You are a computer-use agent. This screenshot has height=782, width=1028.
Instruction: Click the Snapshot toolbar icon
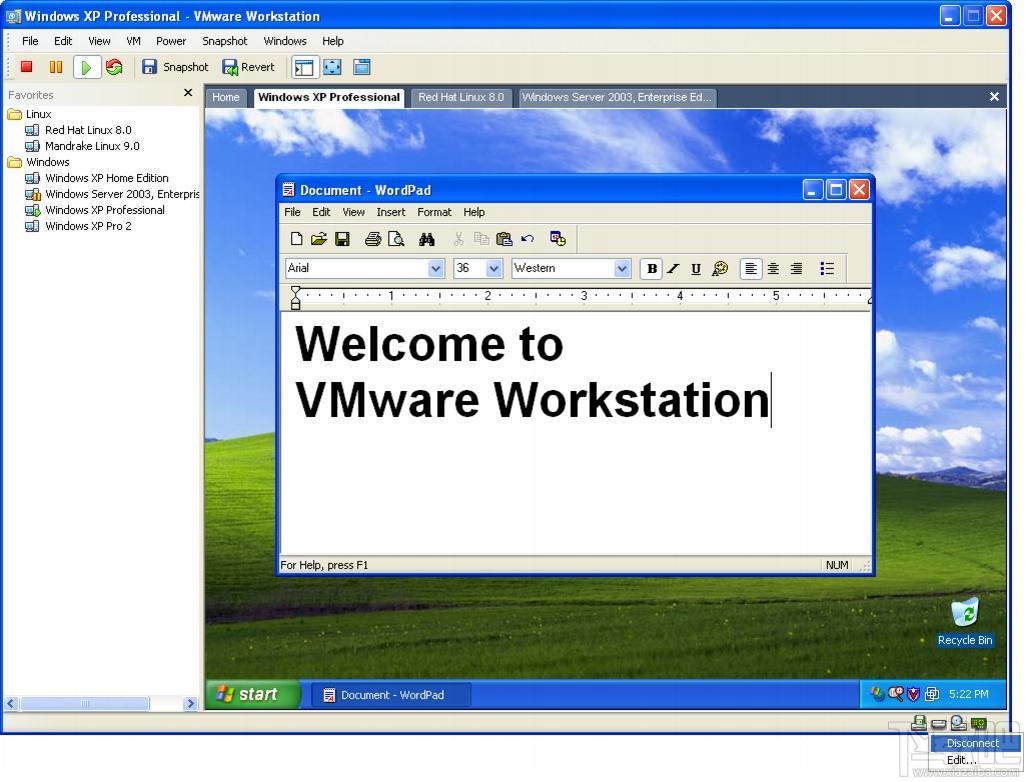(176, 66)
